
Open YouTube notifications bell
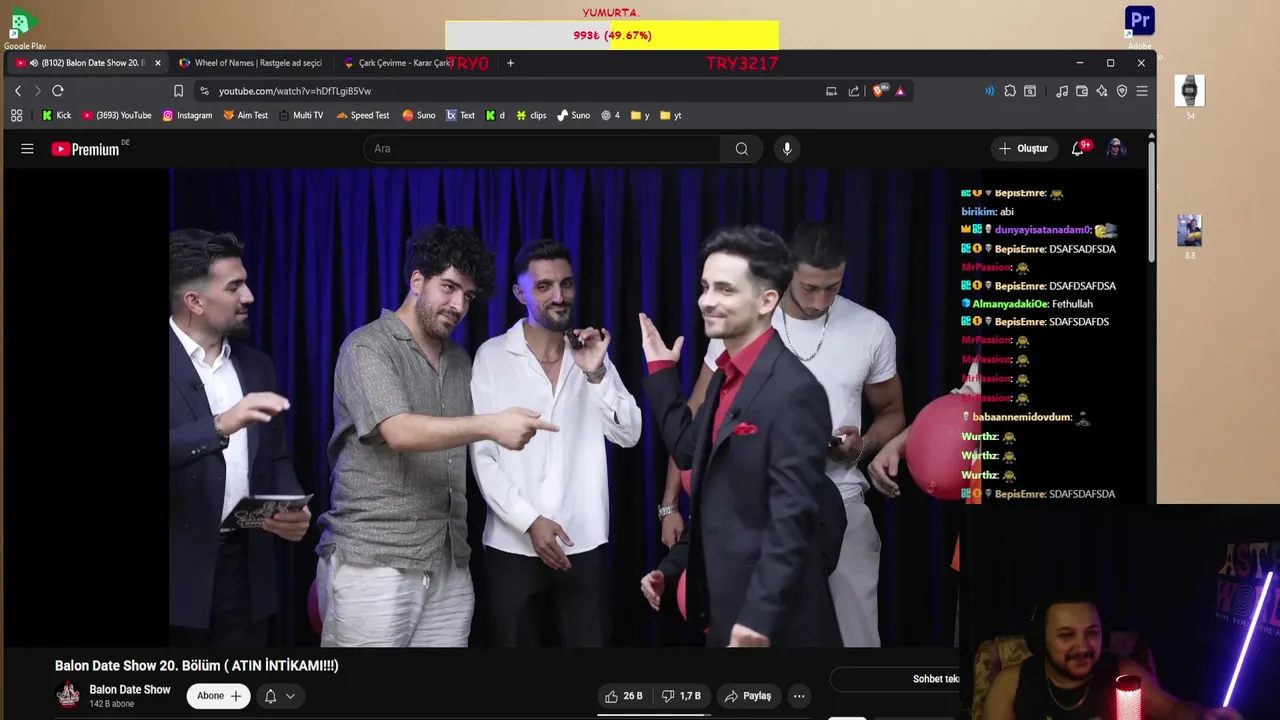(x=1078, y=149)
